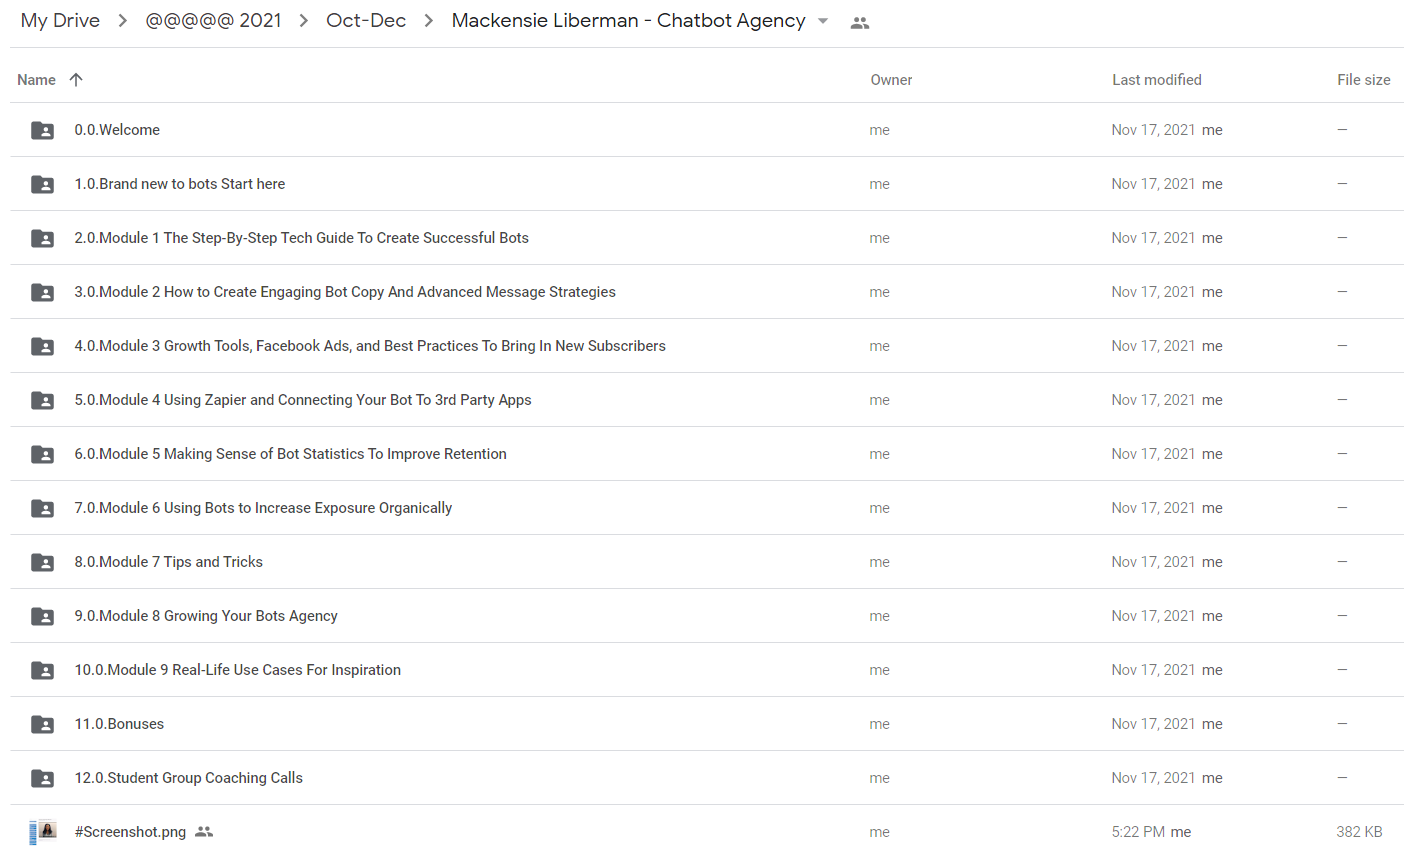Click the Owner column header
Viewport: 1404px width, 855px height.
point(891,80)
